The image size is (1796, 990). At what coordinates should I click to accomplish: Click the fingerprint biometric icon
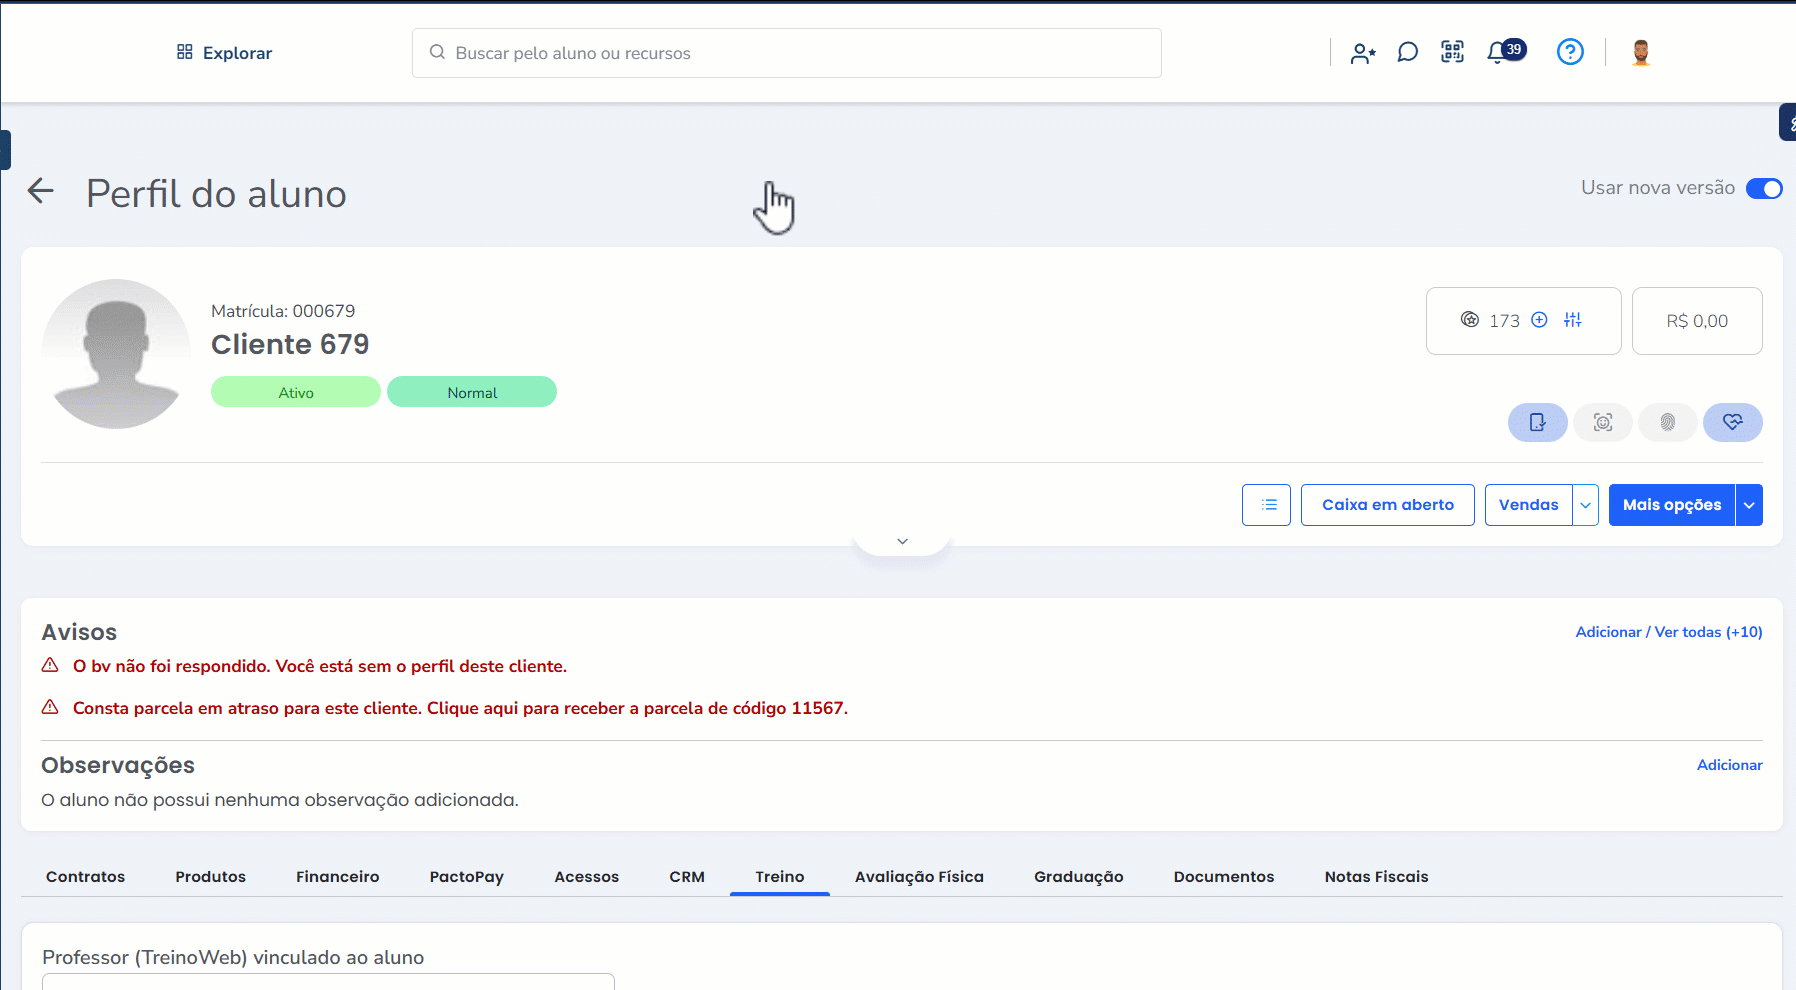point(1667,422)
